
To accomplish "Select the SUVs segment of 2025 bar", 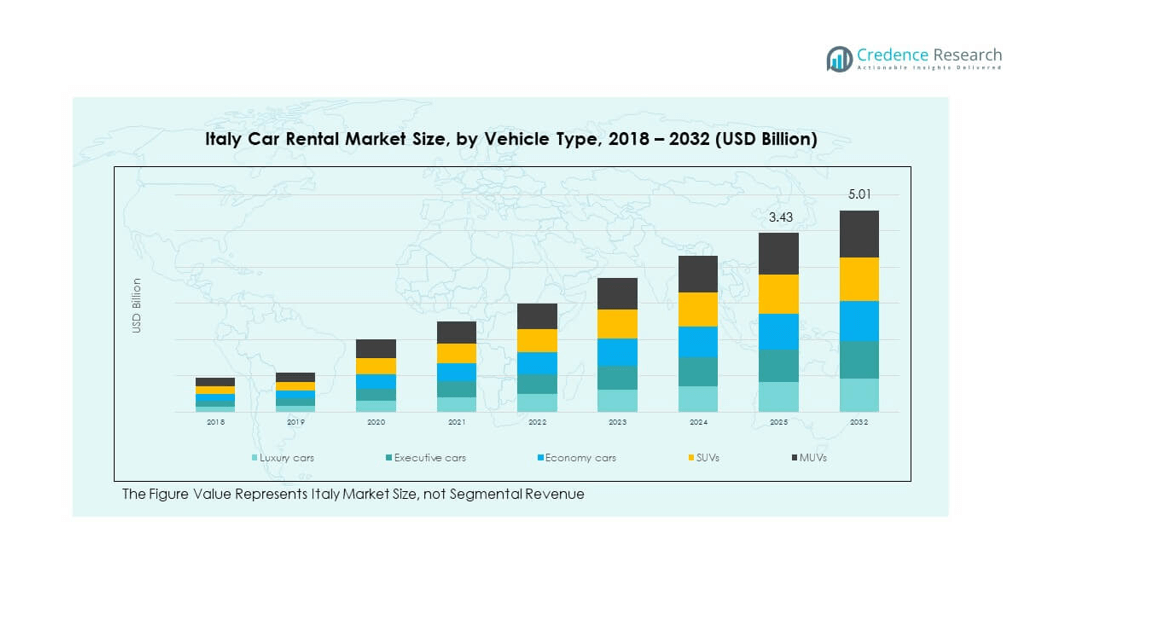I will pos(779,294).
